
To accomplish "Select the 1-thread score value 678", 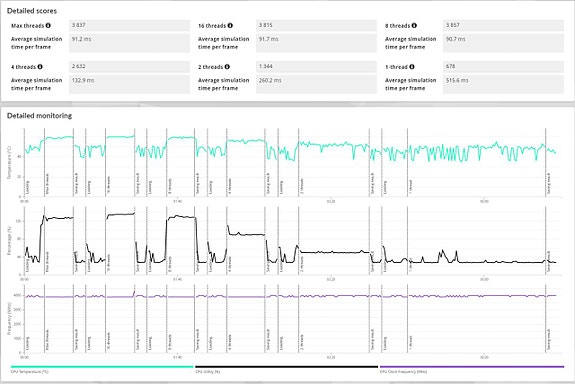I will pyautogui.click(x=503, y=66).
